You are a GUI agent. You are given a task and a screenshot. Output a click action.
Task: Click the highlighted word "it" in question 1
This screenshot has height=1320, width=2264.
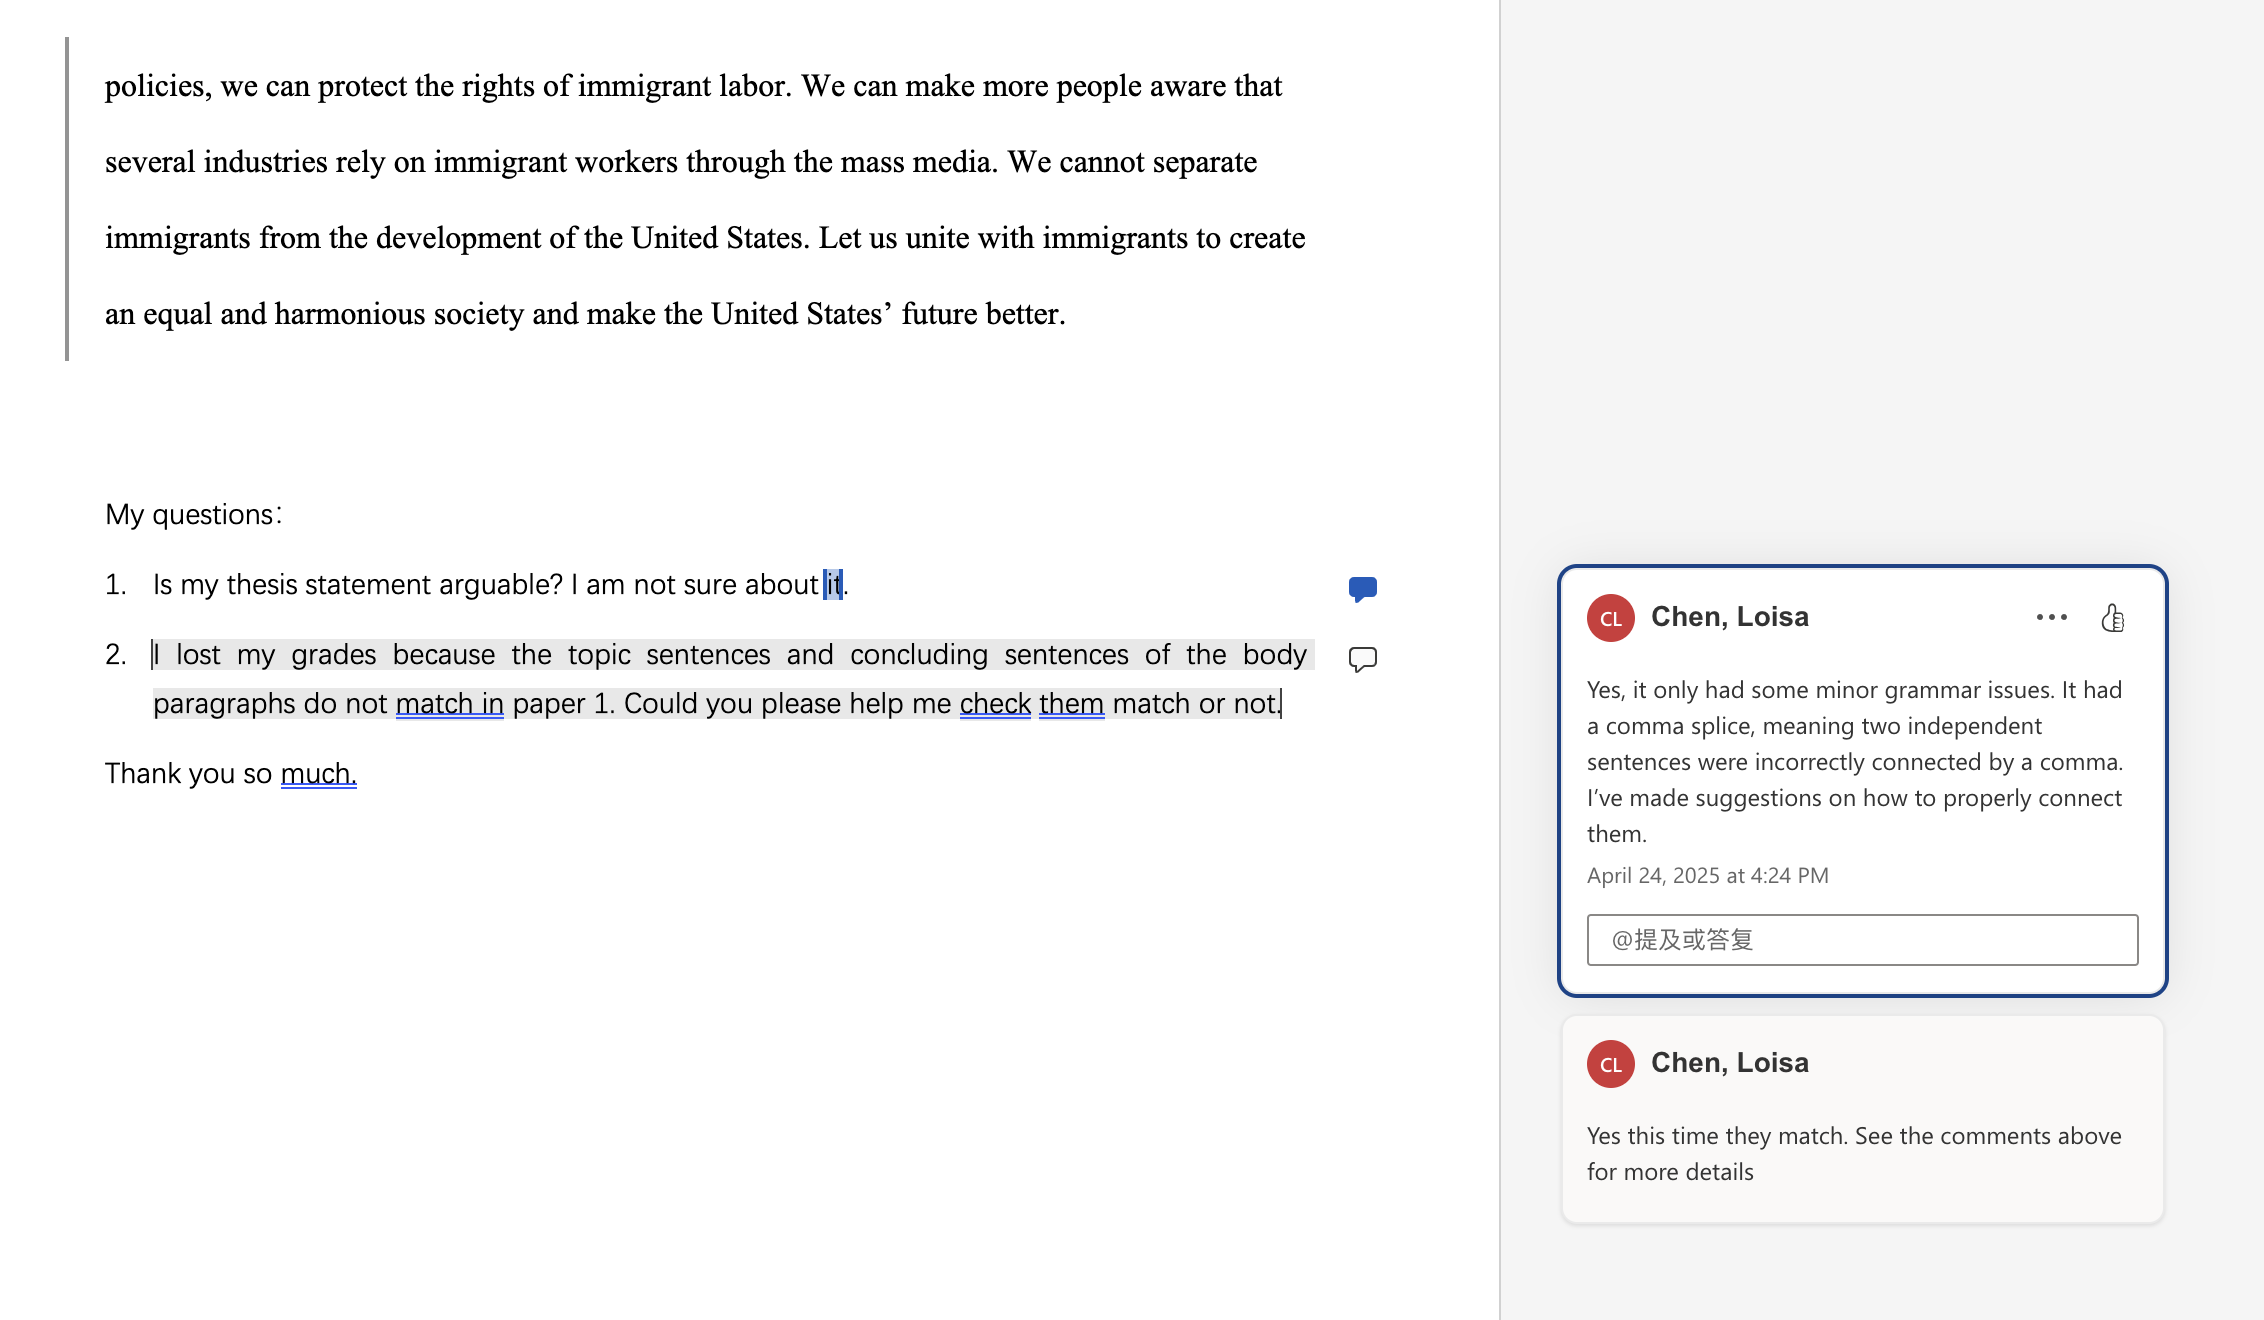[833, 585]
